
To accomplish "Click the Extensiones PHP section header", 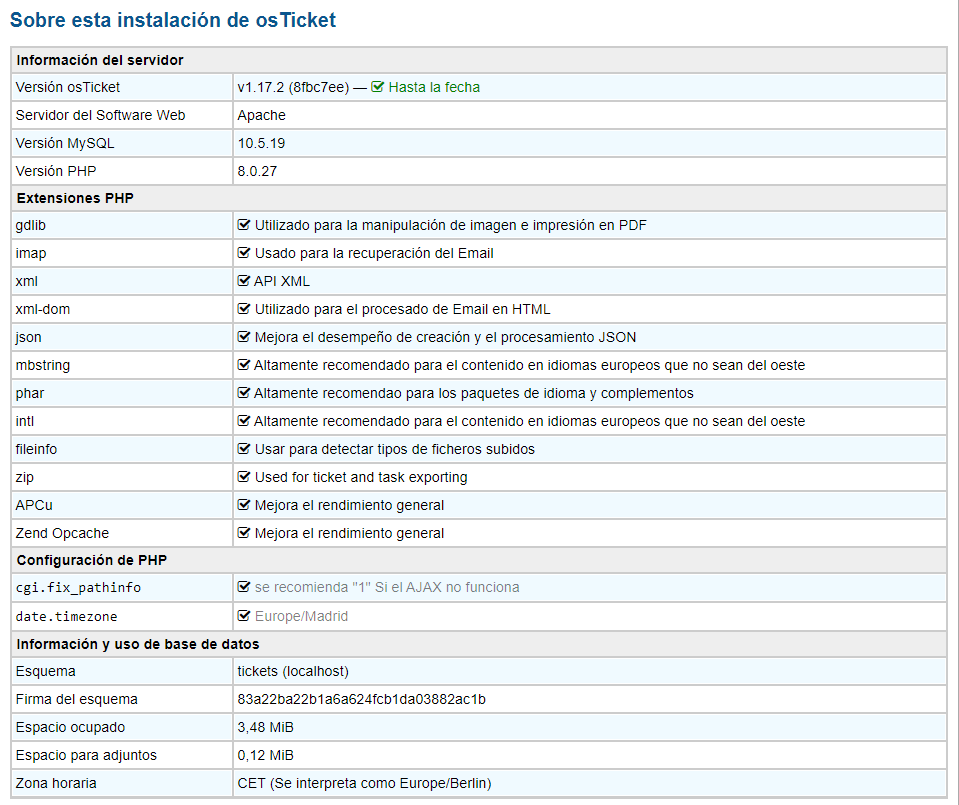I will pyautogui.click(x=75, y=198).
